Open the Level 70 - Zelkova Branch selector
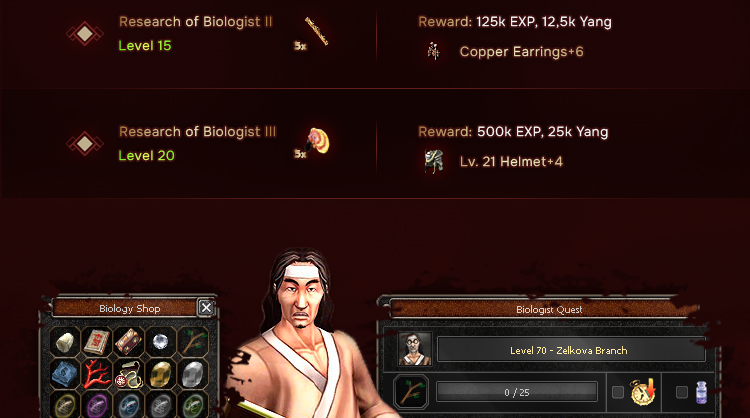The image size is (750, 418). point(571,350)
